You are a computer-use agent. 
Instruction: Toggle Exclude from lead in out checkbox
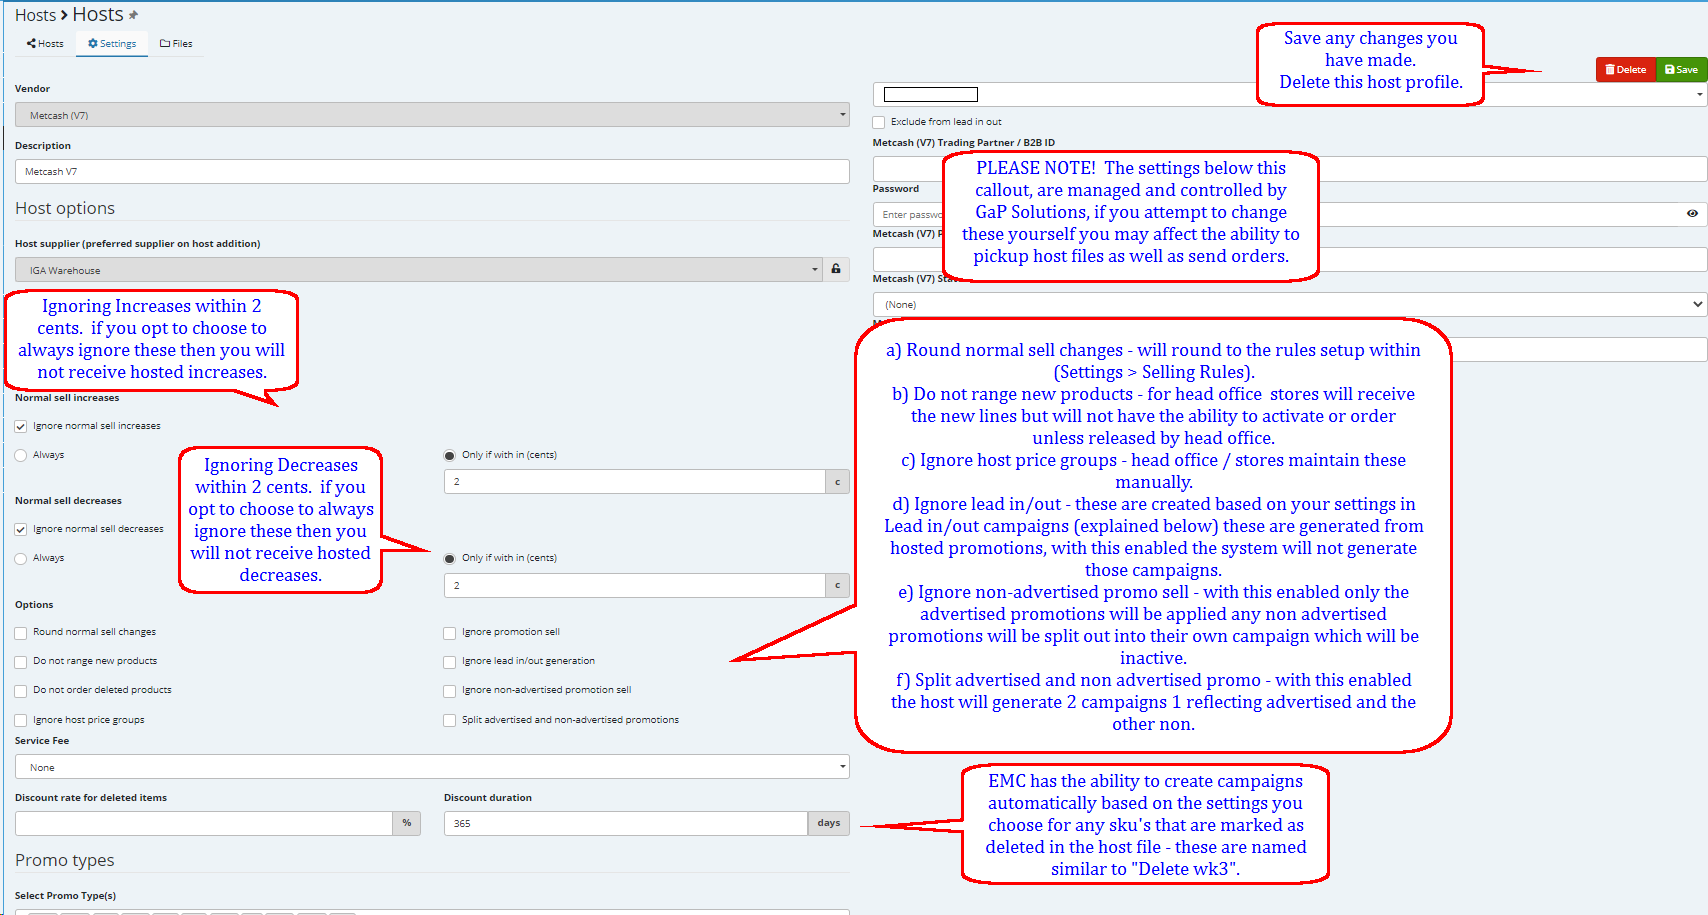pos(878,123)
